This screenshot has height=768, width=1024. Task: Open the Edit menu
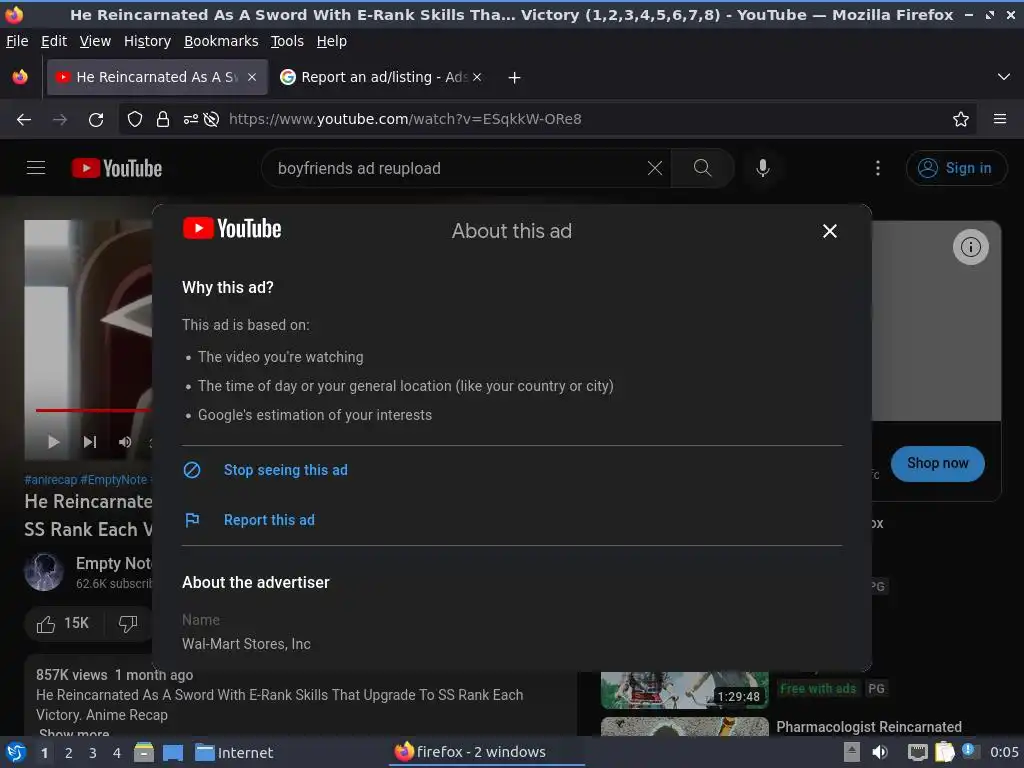[54, 41]
